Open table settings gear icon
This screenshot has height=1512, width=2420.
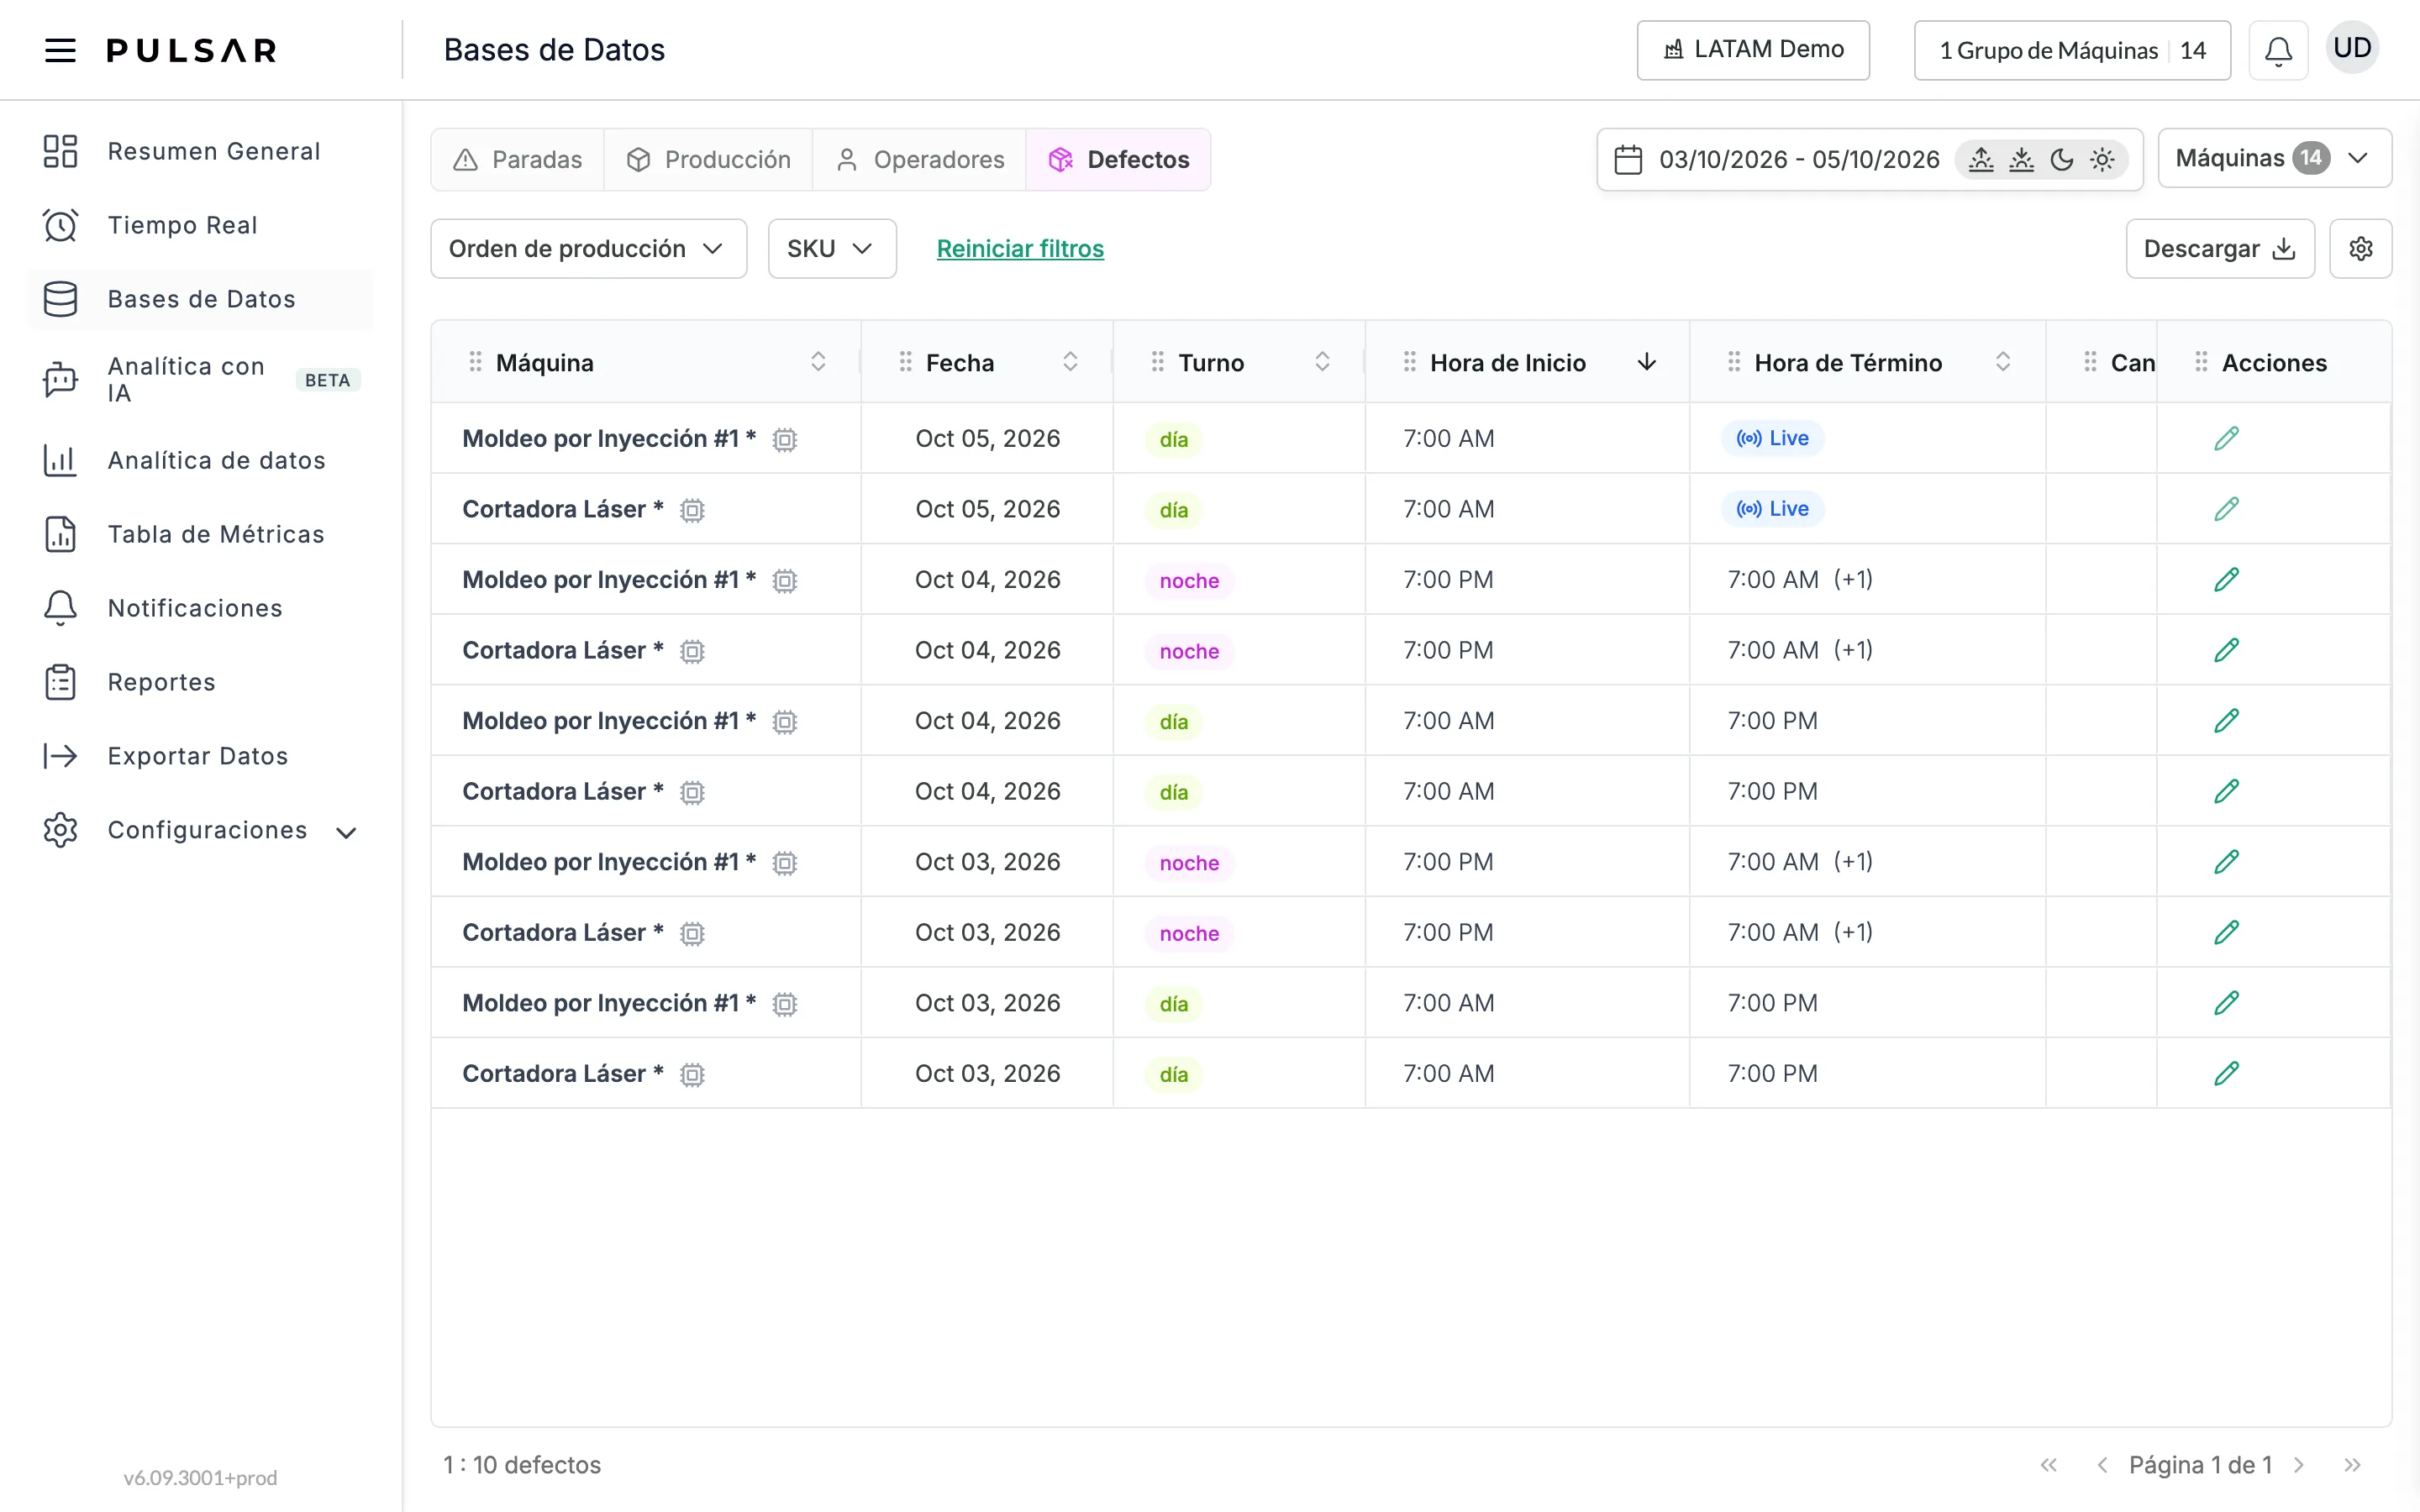click(x=2360, y=248)
